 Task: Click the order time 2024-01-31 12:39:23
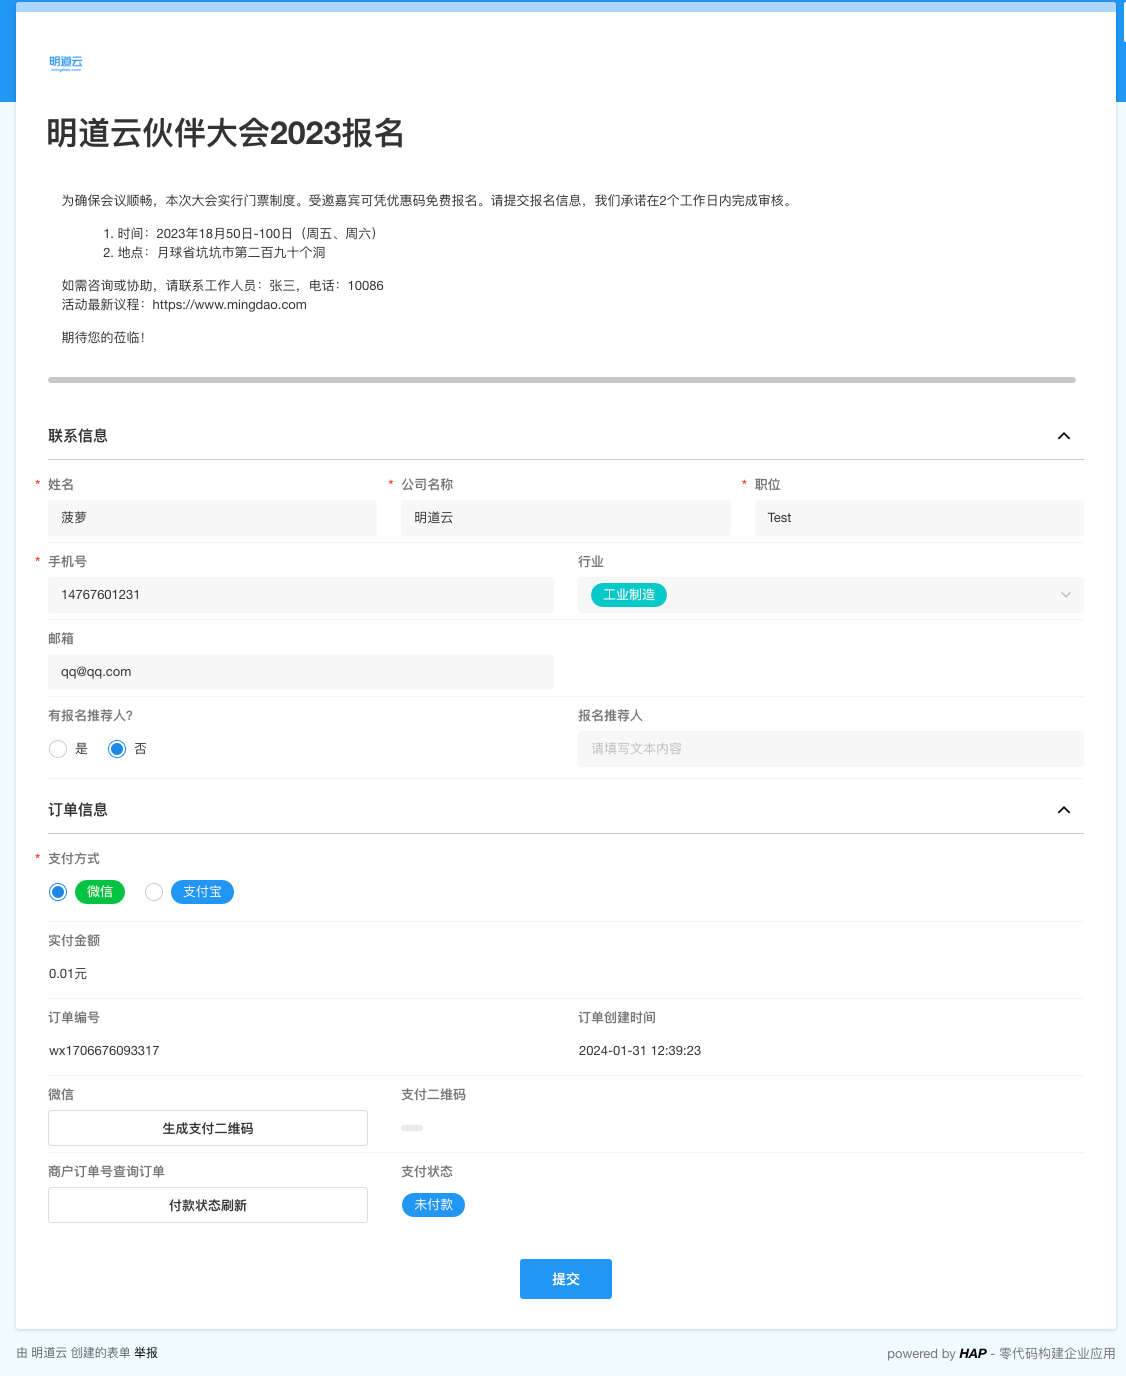click(x=640, y=1051)
